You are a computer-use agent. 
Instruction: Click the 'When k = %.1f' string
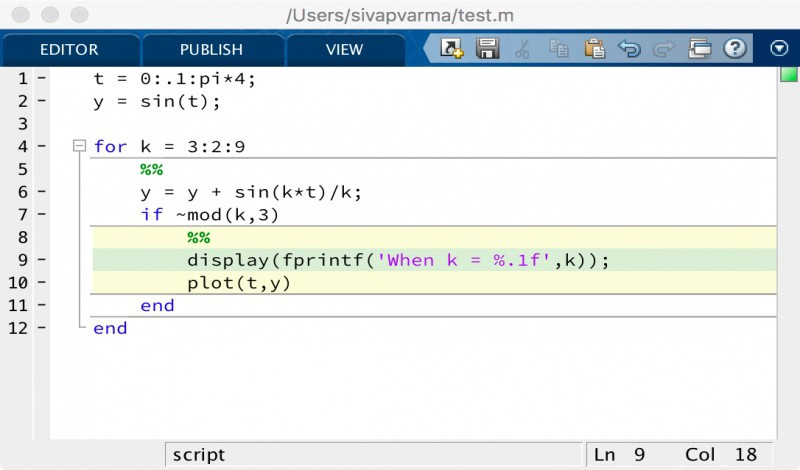point(464,260)
